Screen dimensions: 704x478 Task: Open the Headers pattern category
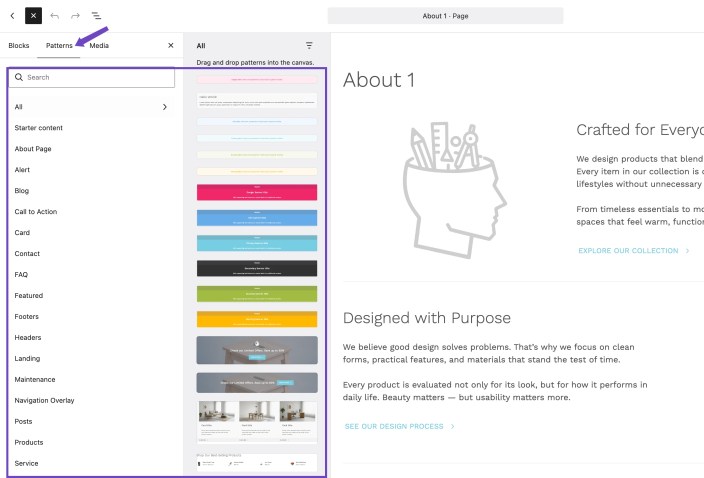pyautogui.click(x=28, y=338)
